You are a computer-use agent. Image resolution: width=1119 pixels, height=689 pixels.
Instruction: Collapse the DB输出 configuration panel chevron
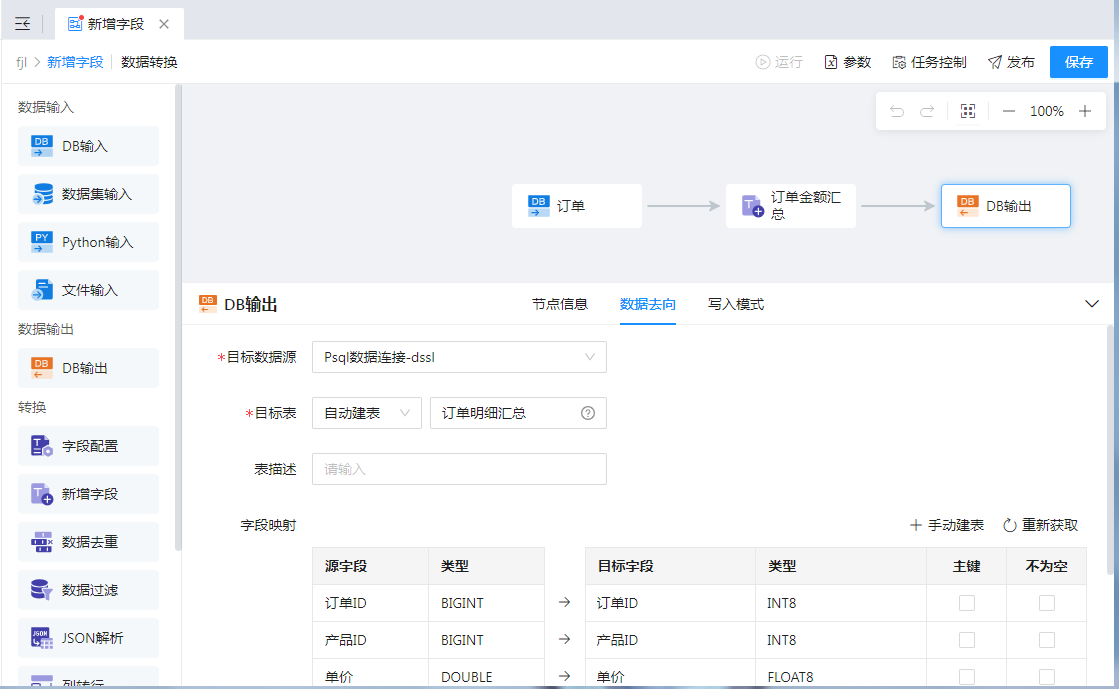click(x=1092, y=304)
